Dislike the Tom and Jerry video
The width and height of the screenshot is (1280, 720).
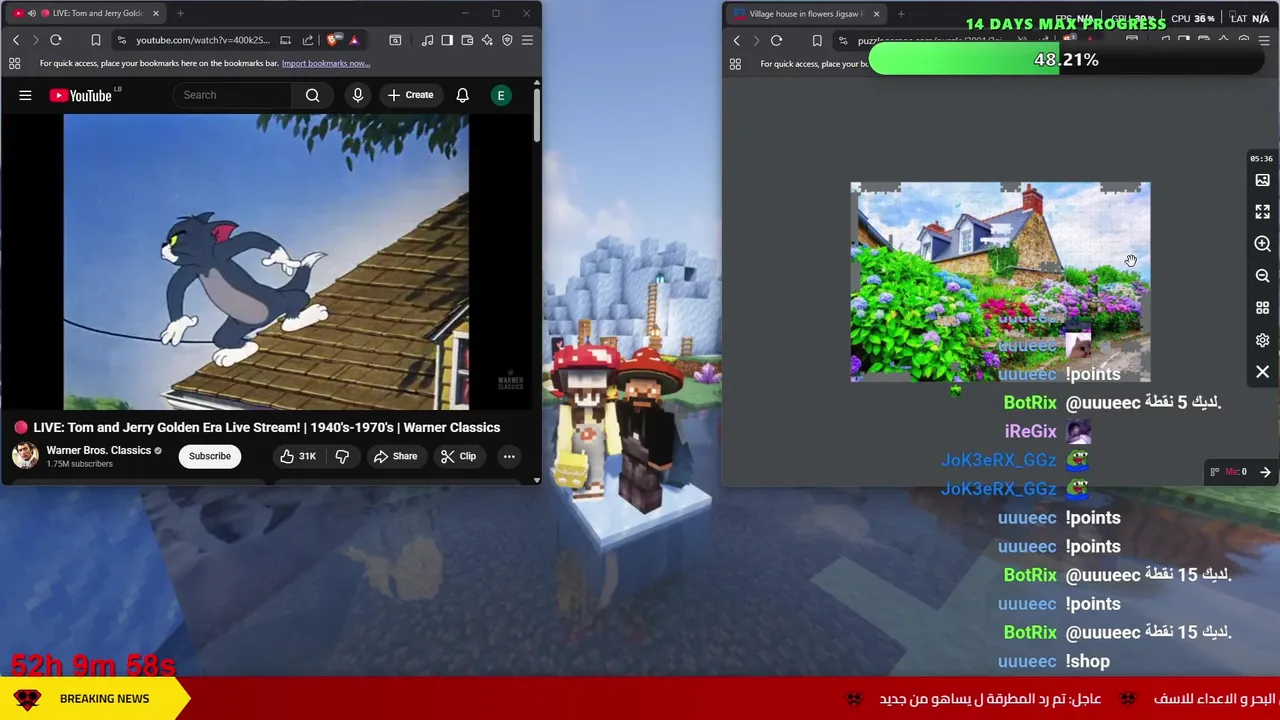(342, 456)
